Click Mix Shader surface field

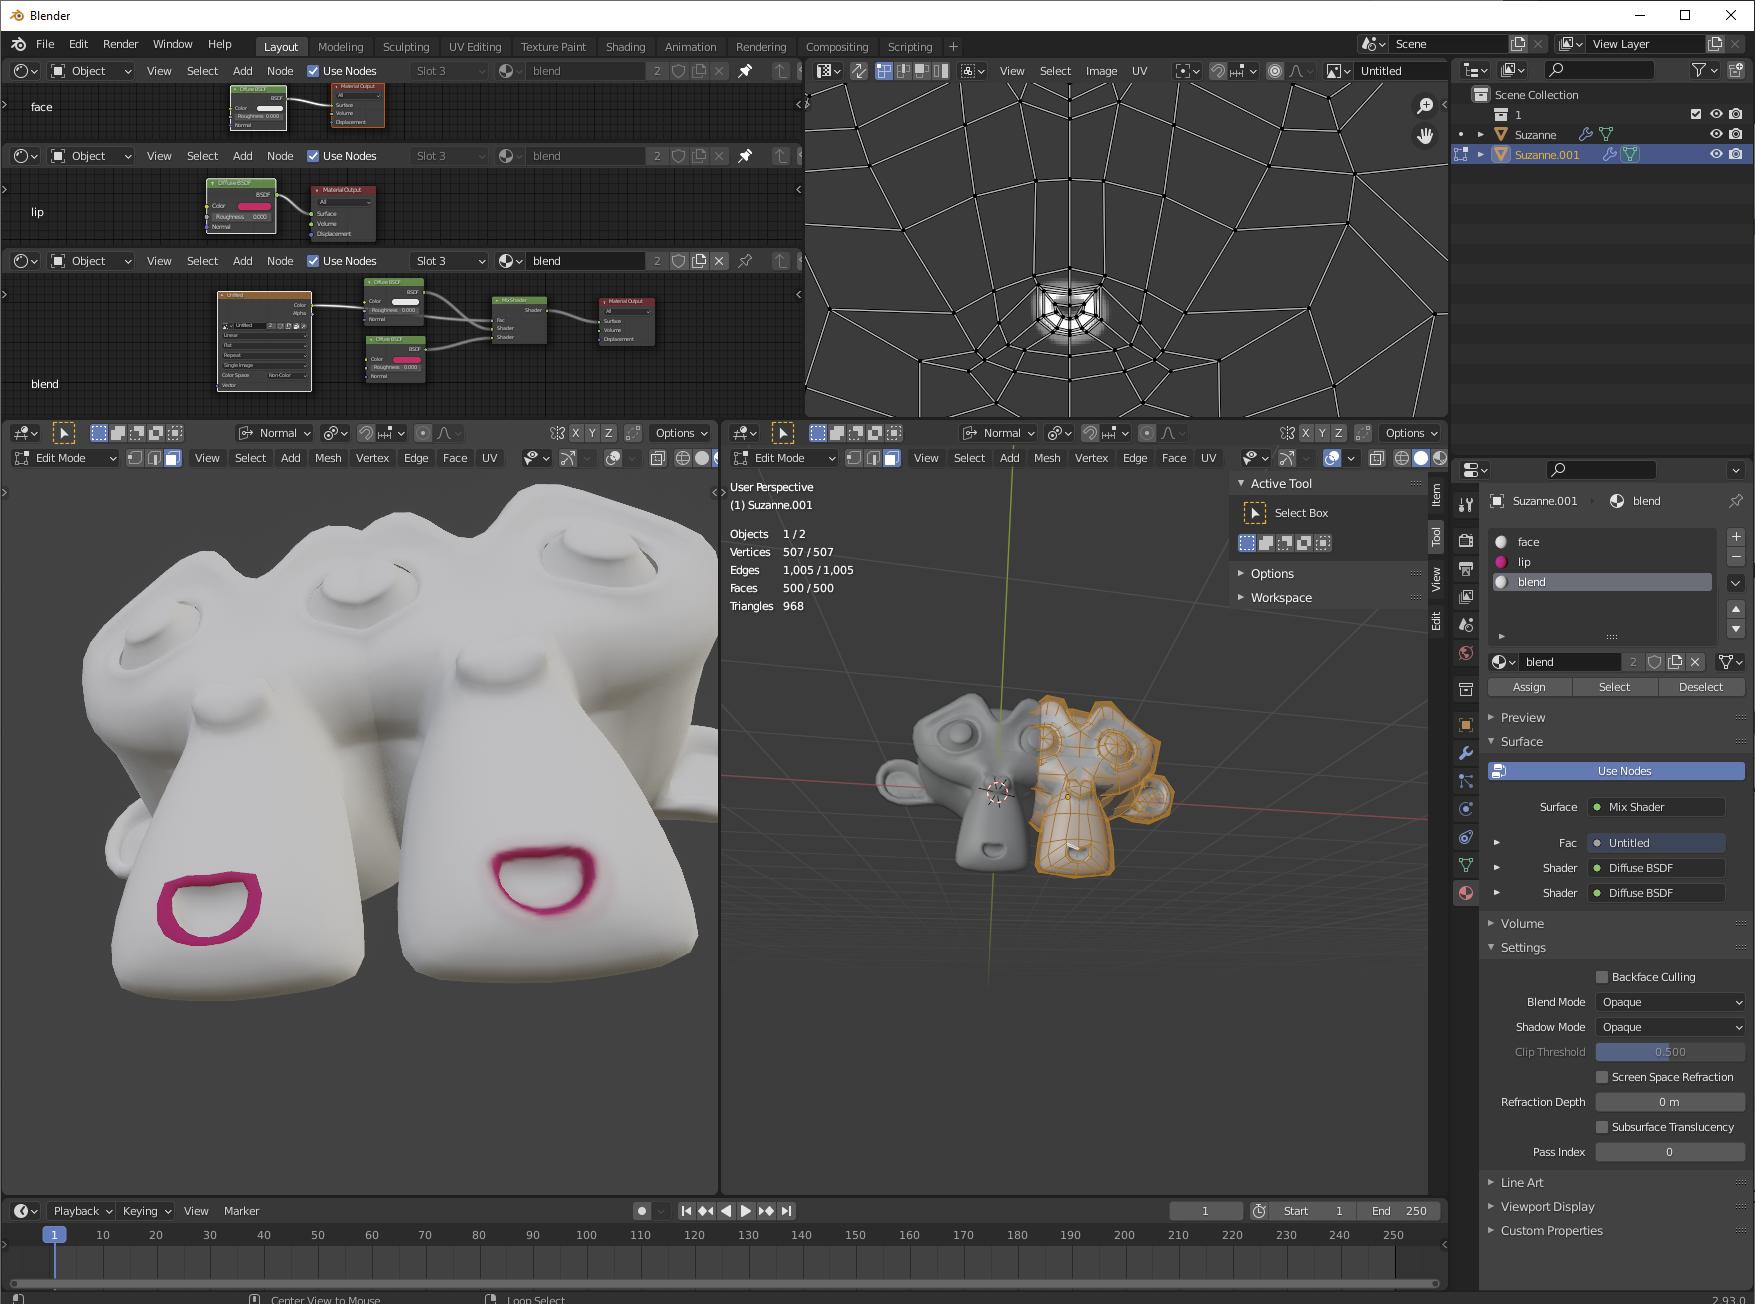pyautogui.click(x=1656, y=807)
